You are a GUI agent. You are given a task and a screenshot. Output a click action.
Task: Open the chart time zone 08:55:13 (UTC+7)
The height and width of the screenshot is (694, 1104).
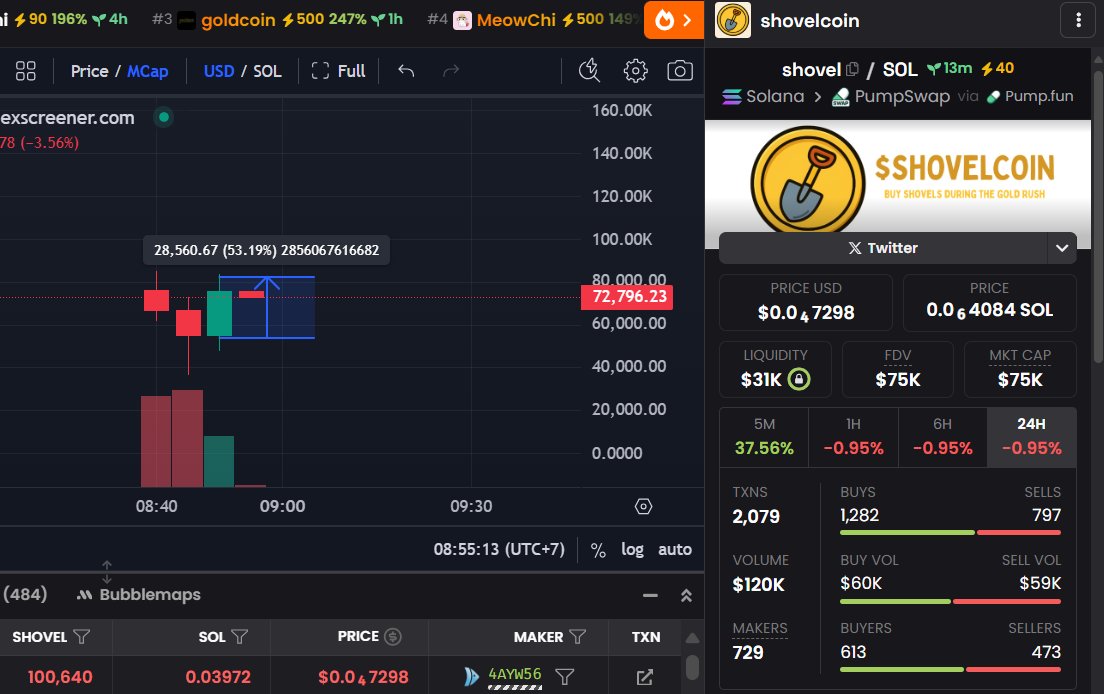pos(498,549)
